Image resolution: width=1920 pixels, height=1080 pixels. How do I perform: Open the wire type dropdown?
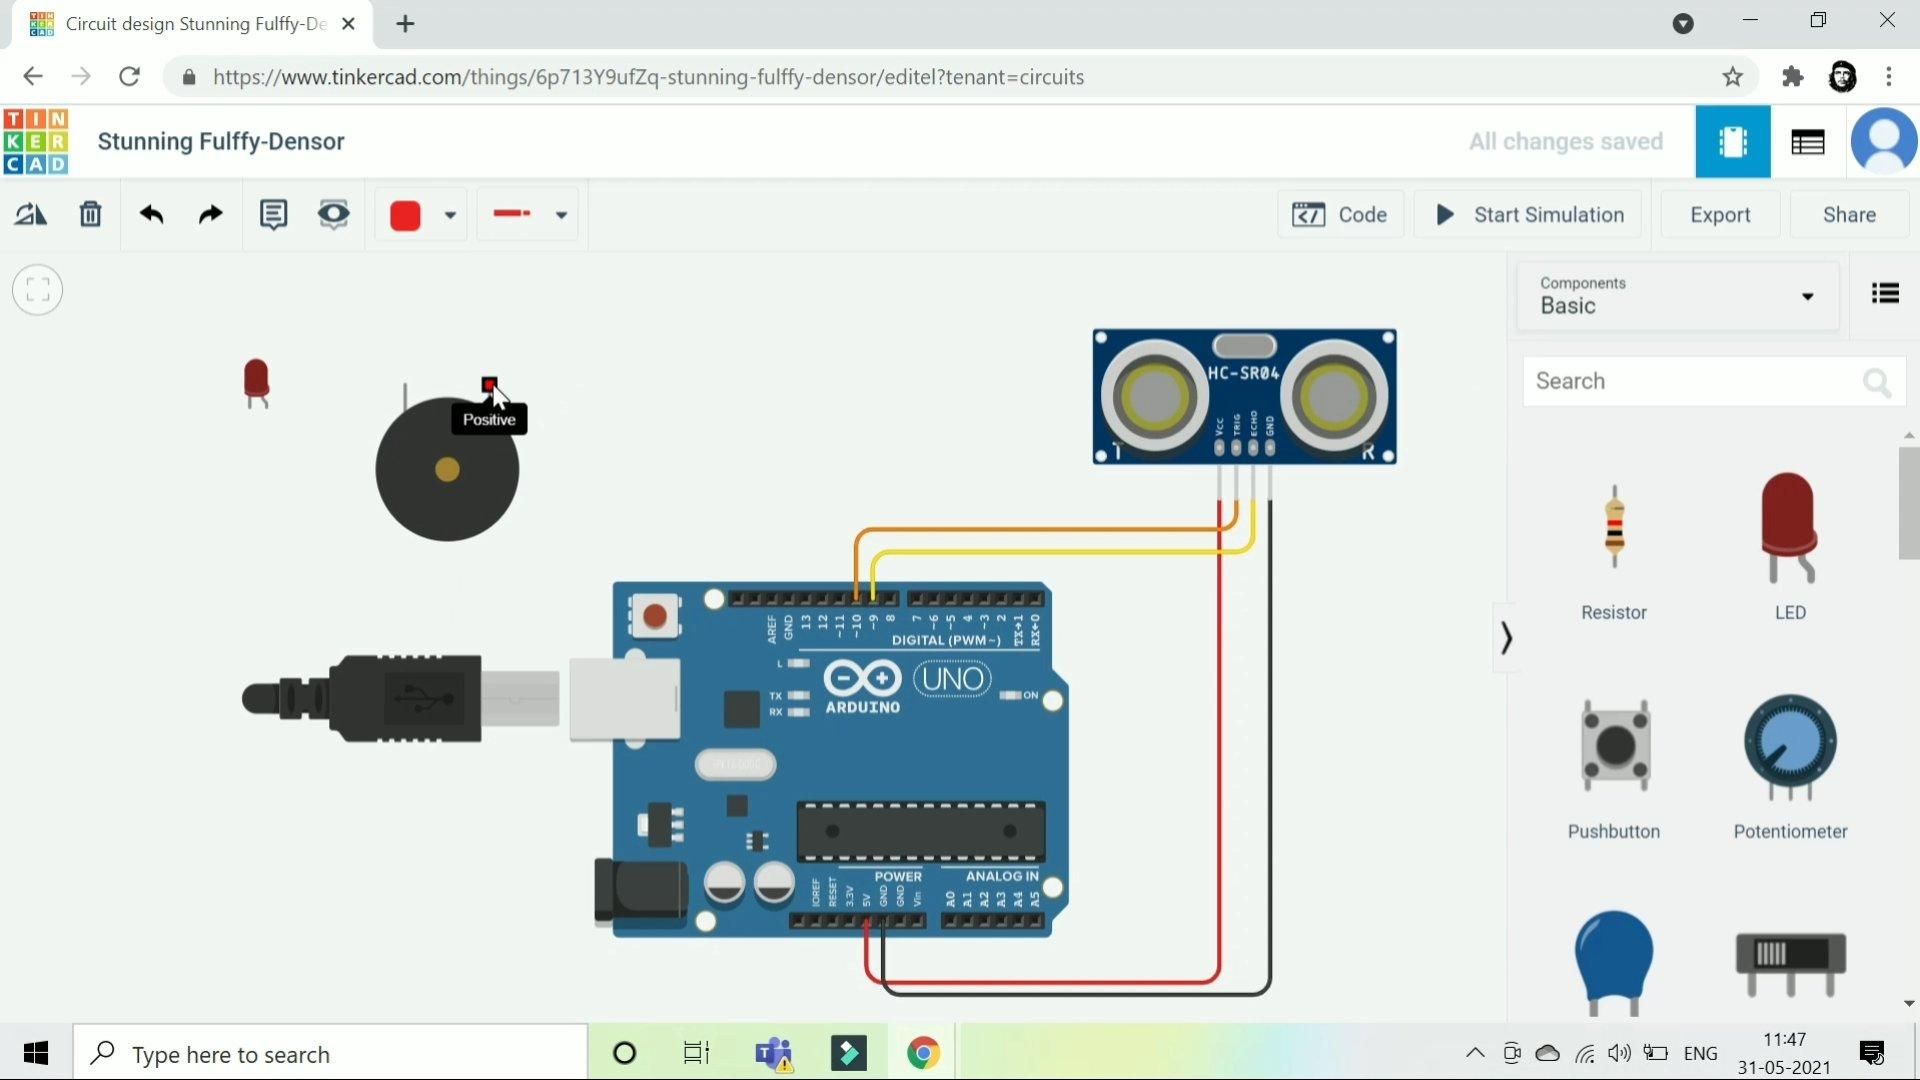click(x=561, y=214)
